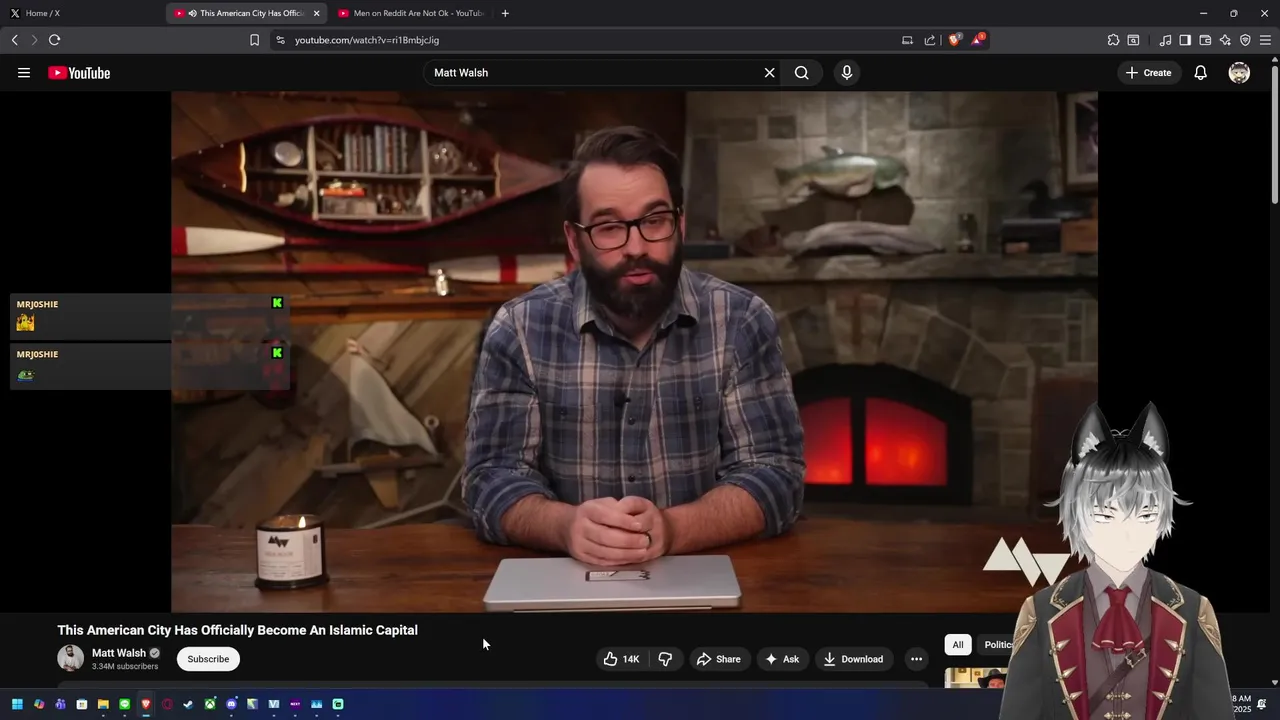Click the YouTube search magnifier button

801,73
